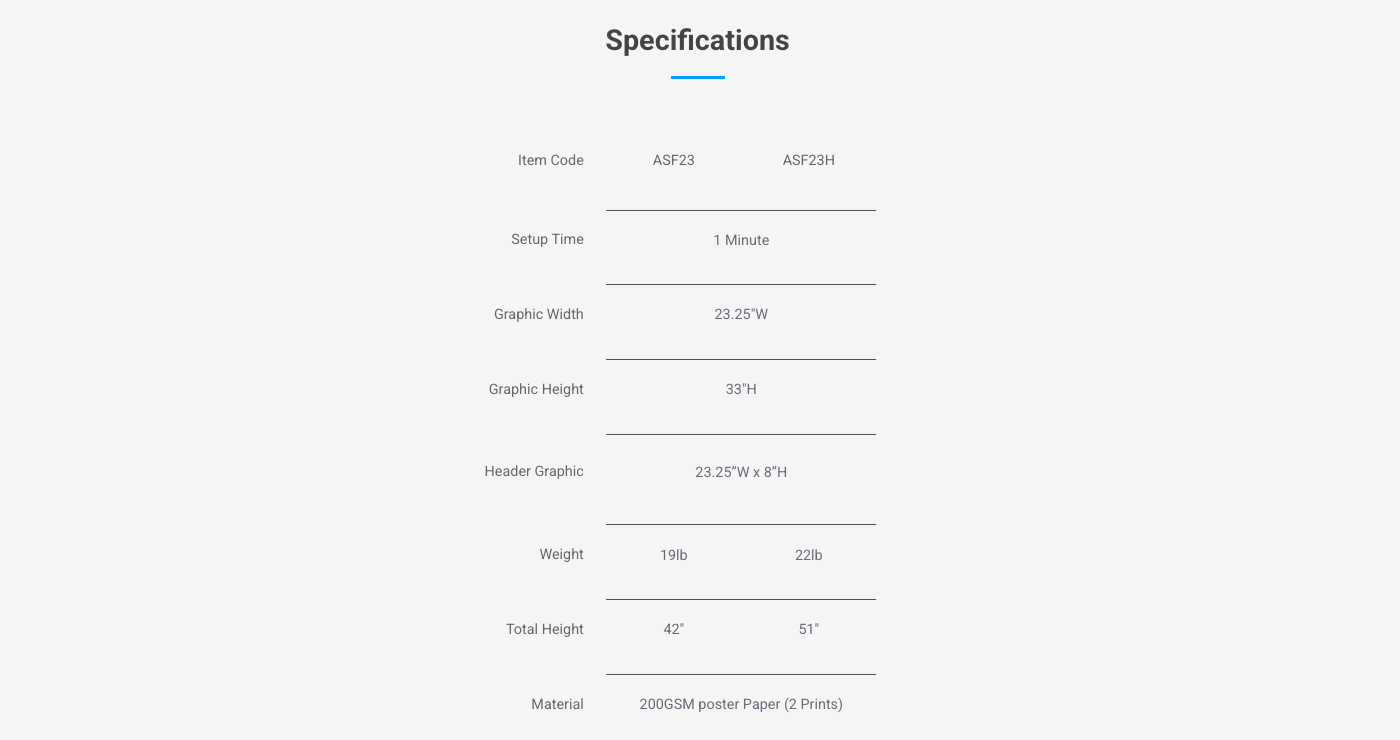This screenshot has height=740, width=1400.
Task: Click the 23.25"W width value
Action: tap(741, 314)
